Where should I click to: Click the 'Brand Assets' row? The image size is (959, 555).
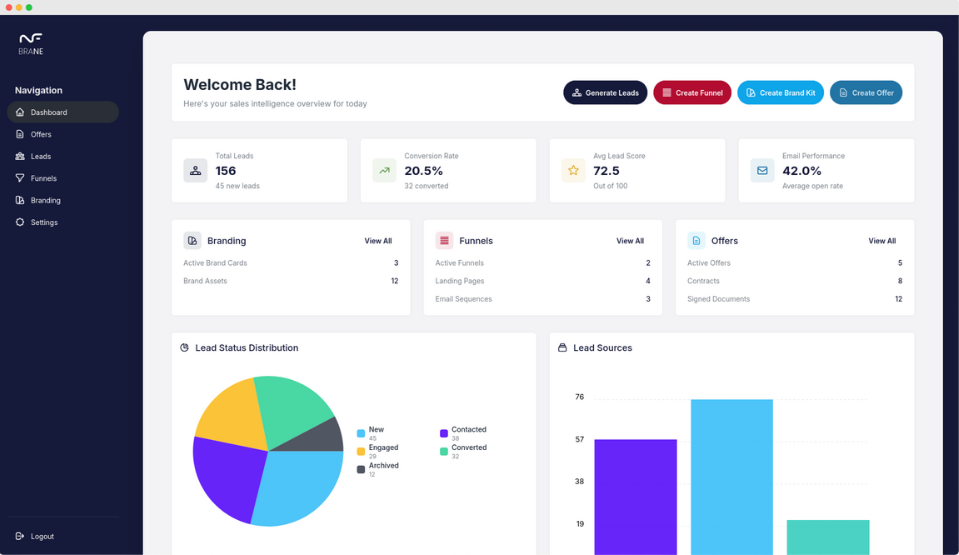coord(291,281)
